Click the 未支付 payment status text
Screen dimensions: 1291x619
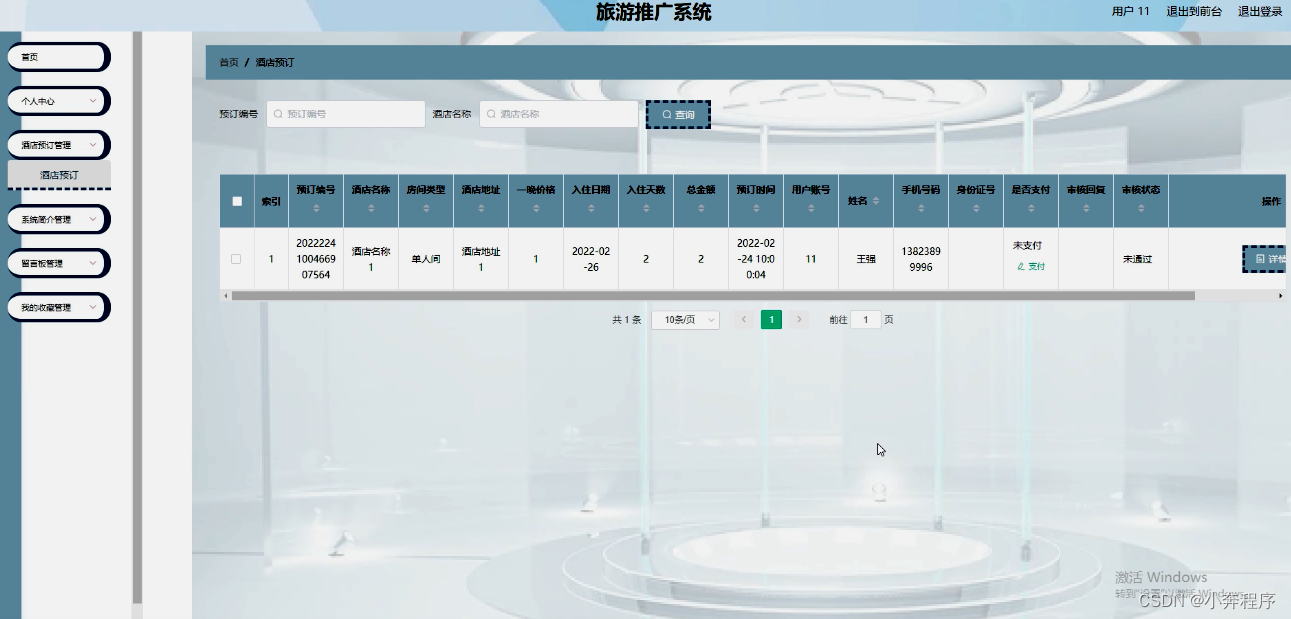tap(1028, 245)
